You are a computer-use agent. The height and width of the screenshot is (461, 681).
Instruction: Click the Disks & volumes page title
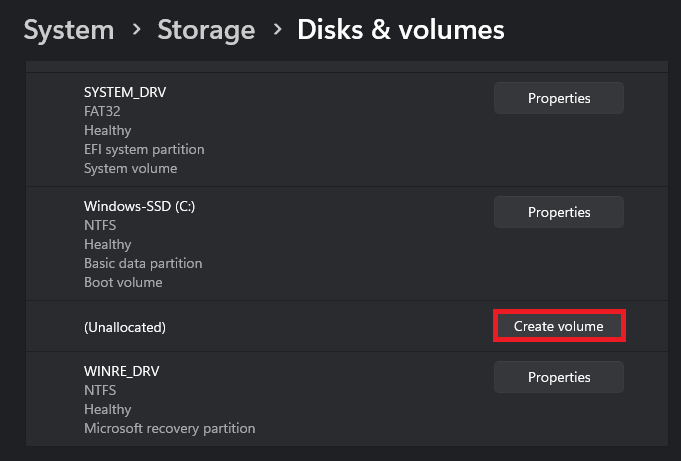point(400,30)
